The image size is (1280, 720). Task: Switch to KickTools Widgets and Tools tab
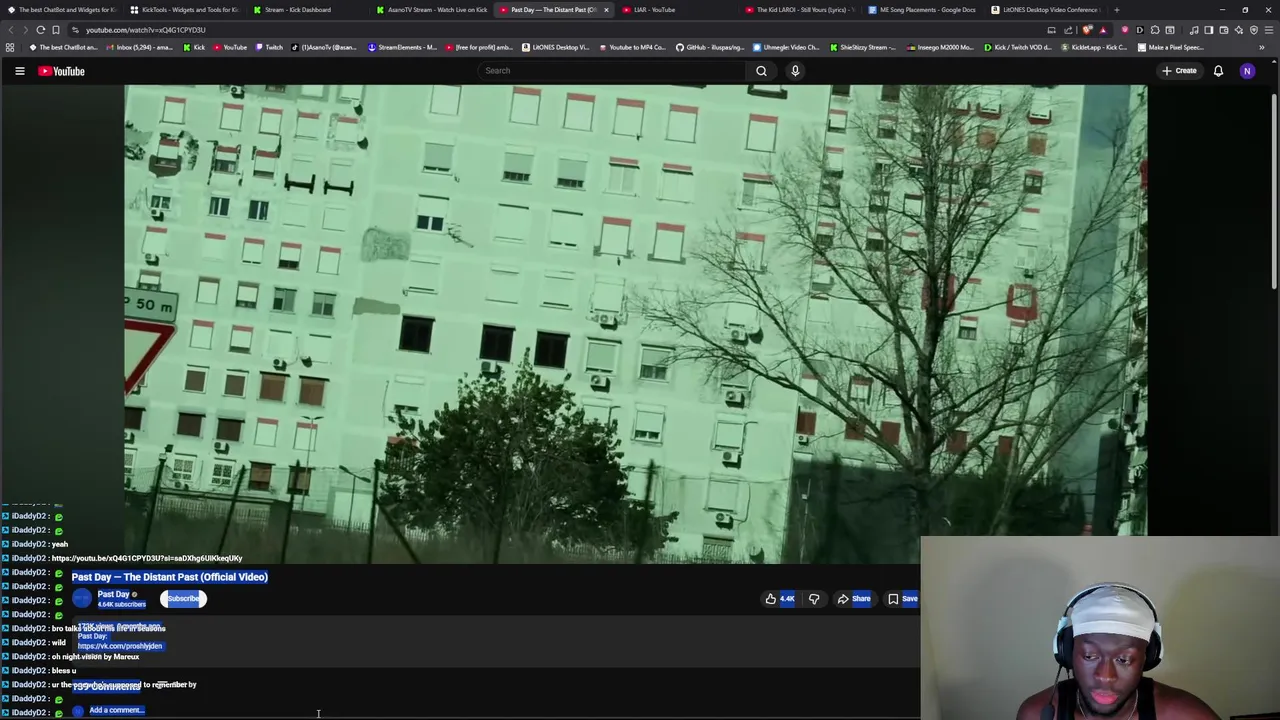183,10
